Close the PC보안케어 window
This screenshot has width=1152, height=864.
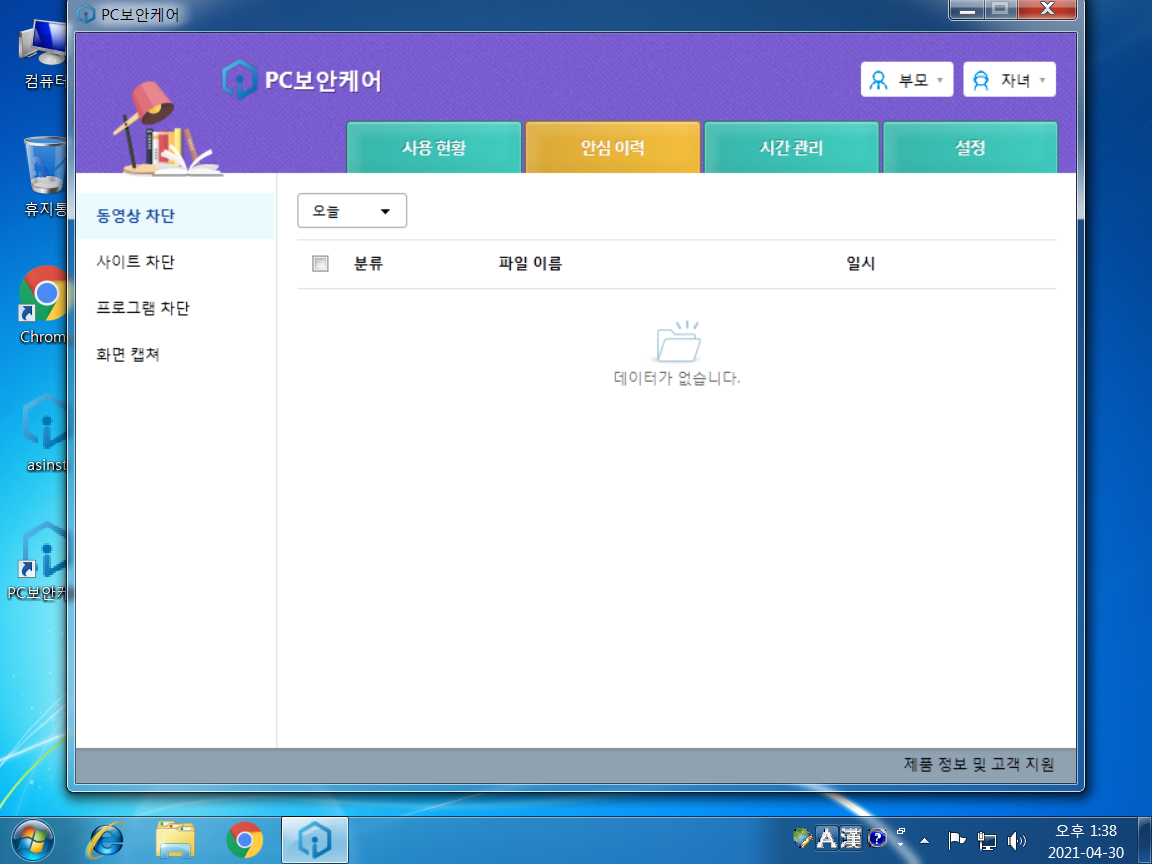[1048, 9]
